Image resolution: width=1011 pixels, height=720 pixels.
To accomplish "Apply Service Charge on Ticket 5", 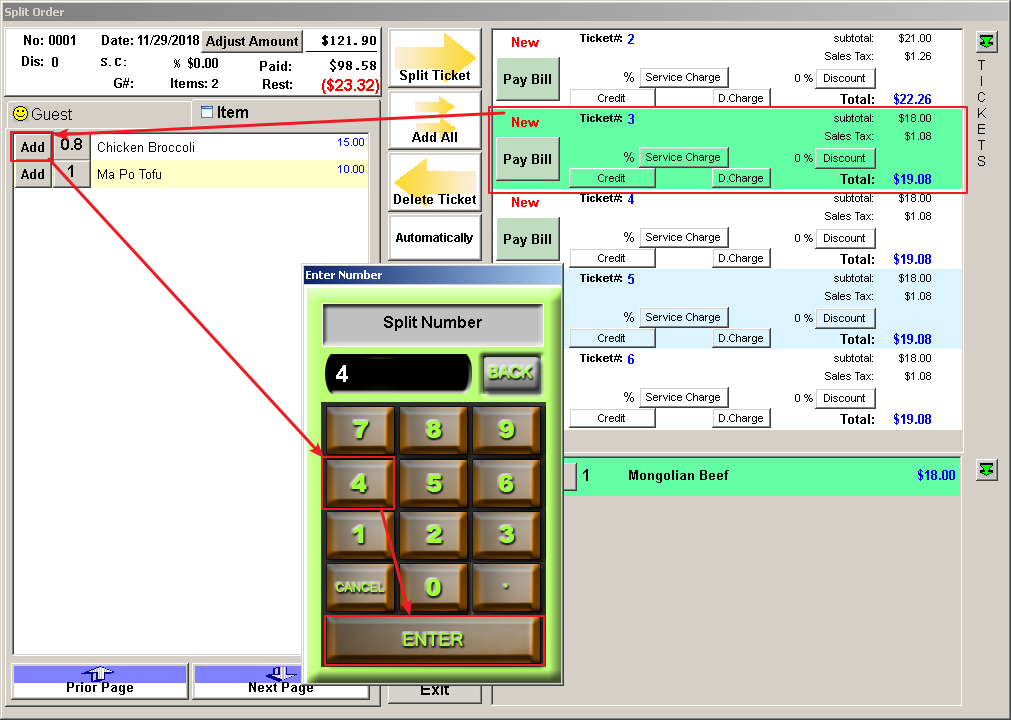I will (683, 317).
